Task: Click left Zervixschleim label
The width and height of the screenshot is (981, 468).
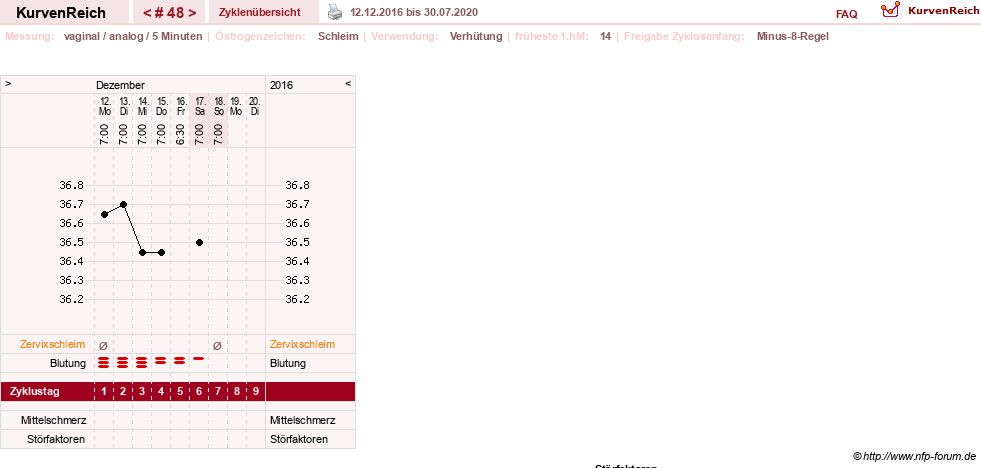Action: [x=53, y=344]
